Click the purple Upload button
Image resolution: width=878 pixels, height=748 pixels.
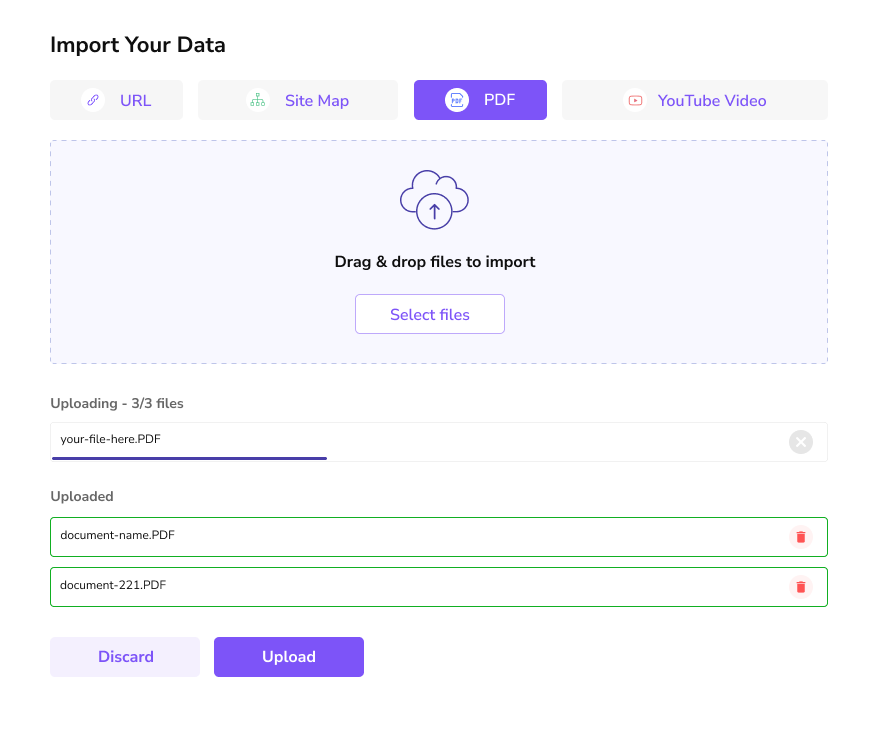click(289, 657)
